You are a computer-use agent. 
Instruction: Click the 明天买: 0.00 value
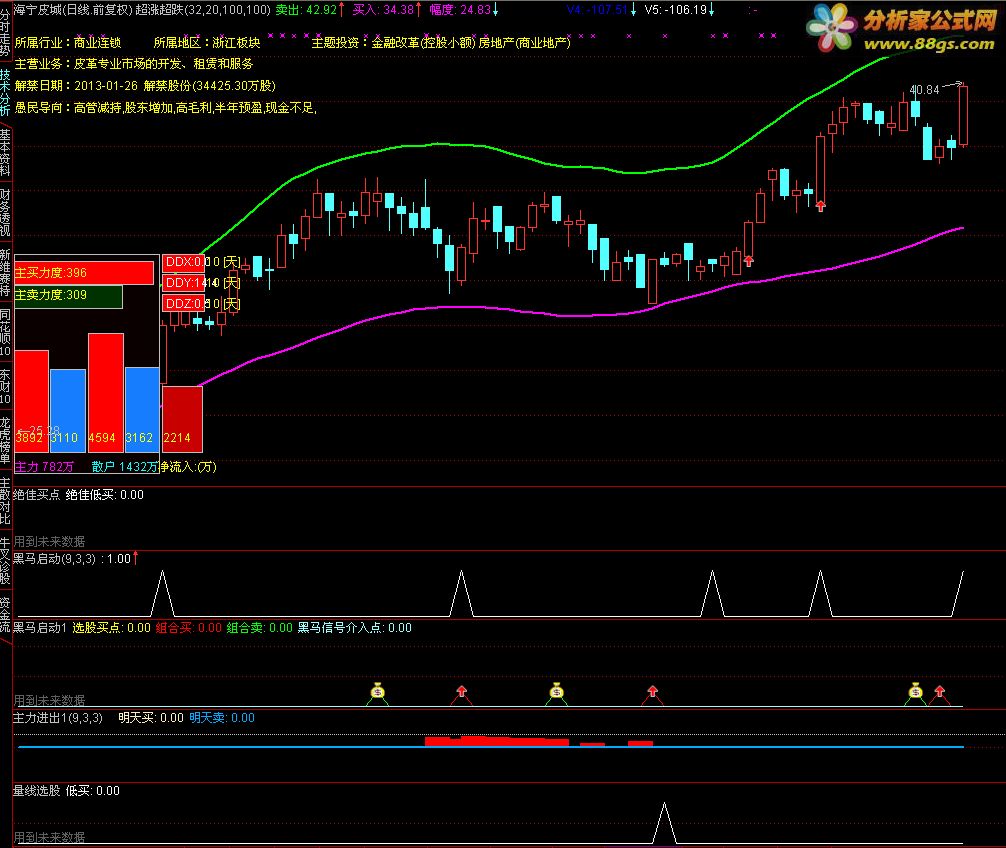coord(151,717)
